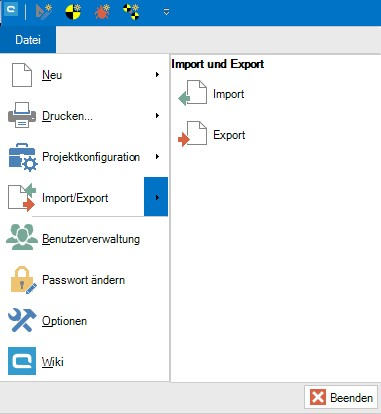Viewport: 381px width, 414px height.
Task: Click the double yellow-black target icon
Action: [131, 12]
